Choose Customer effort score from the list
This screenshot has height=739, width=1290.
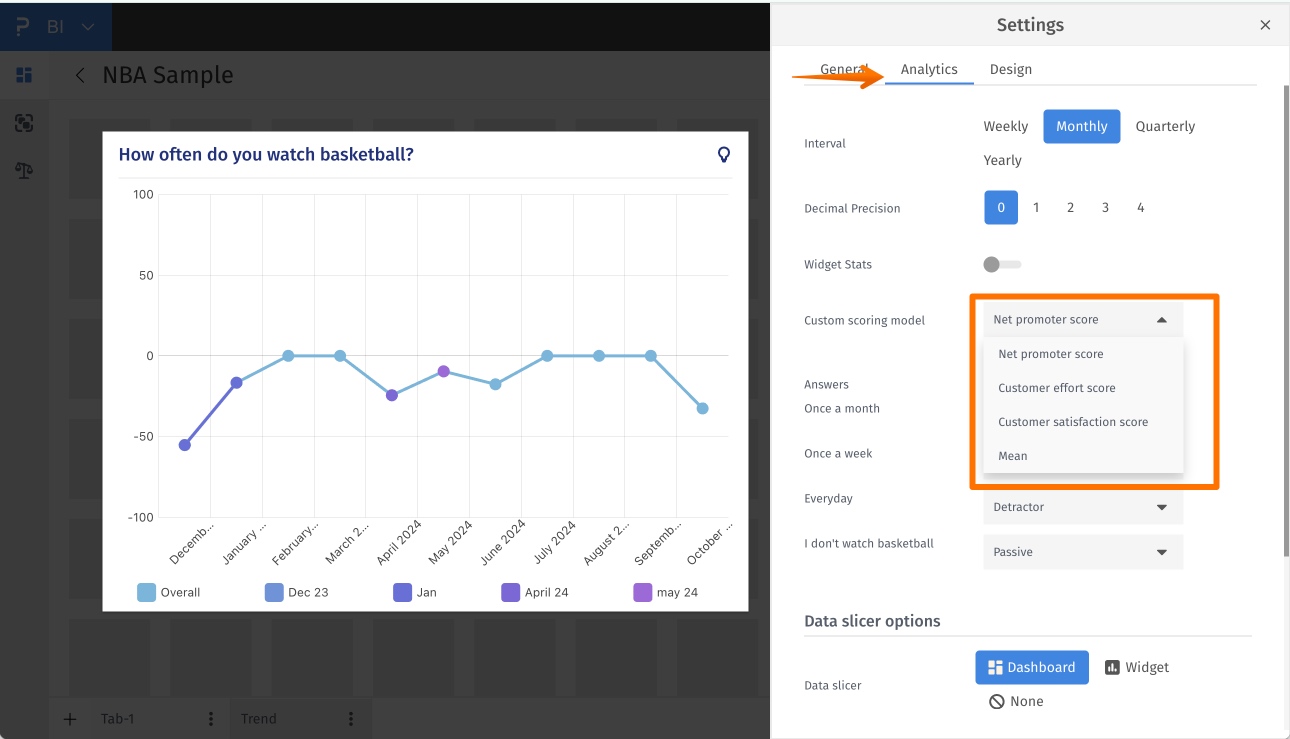1084,388
